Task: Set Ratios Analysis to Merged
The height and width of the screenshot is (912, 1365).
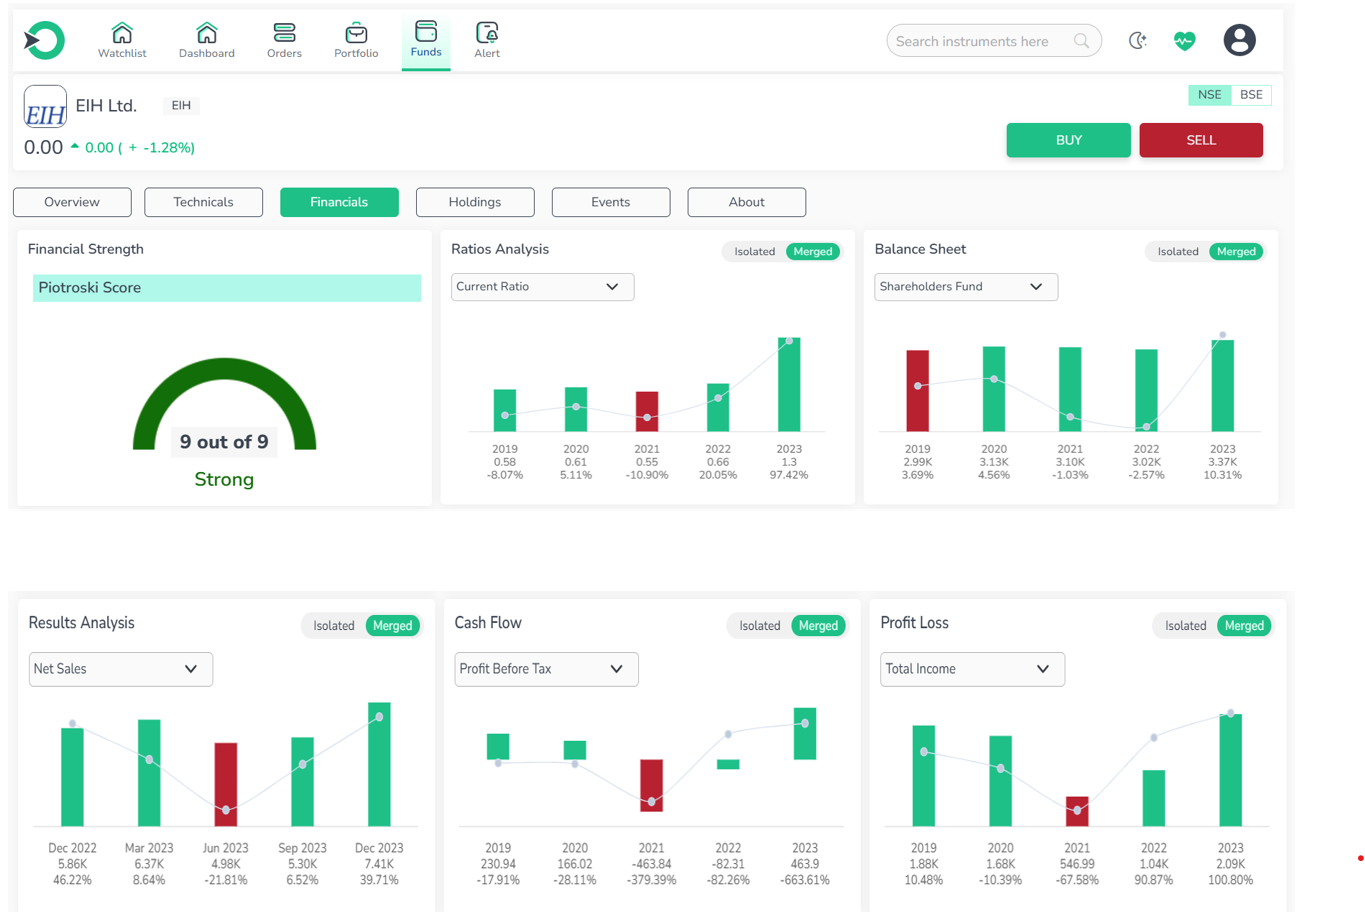Action: [x=813, y=252]
